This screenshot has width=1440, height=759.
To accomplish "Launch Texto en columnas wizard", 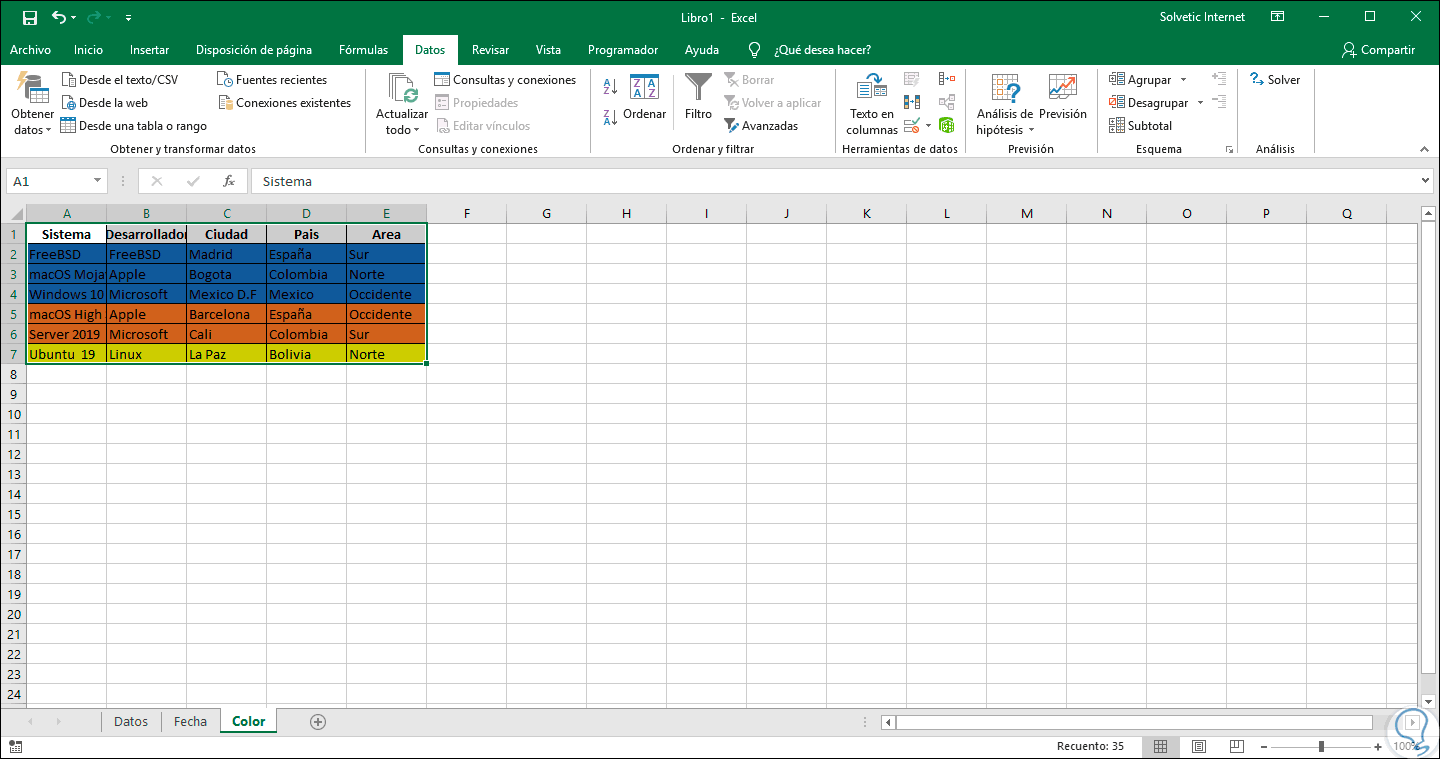I will 872,104.
